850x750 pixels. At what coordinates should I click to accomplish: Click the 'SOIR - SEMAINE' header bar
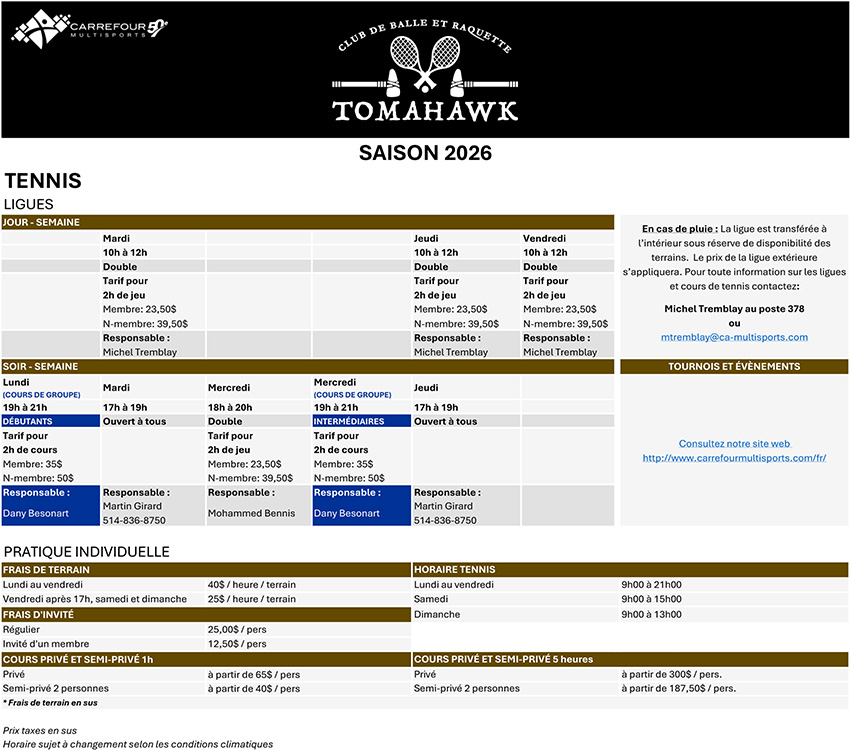point(307,366)
